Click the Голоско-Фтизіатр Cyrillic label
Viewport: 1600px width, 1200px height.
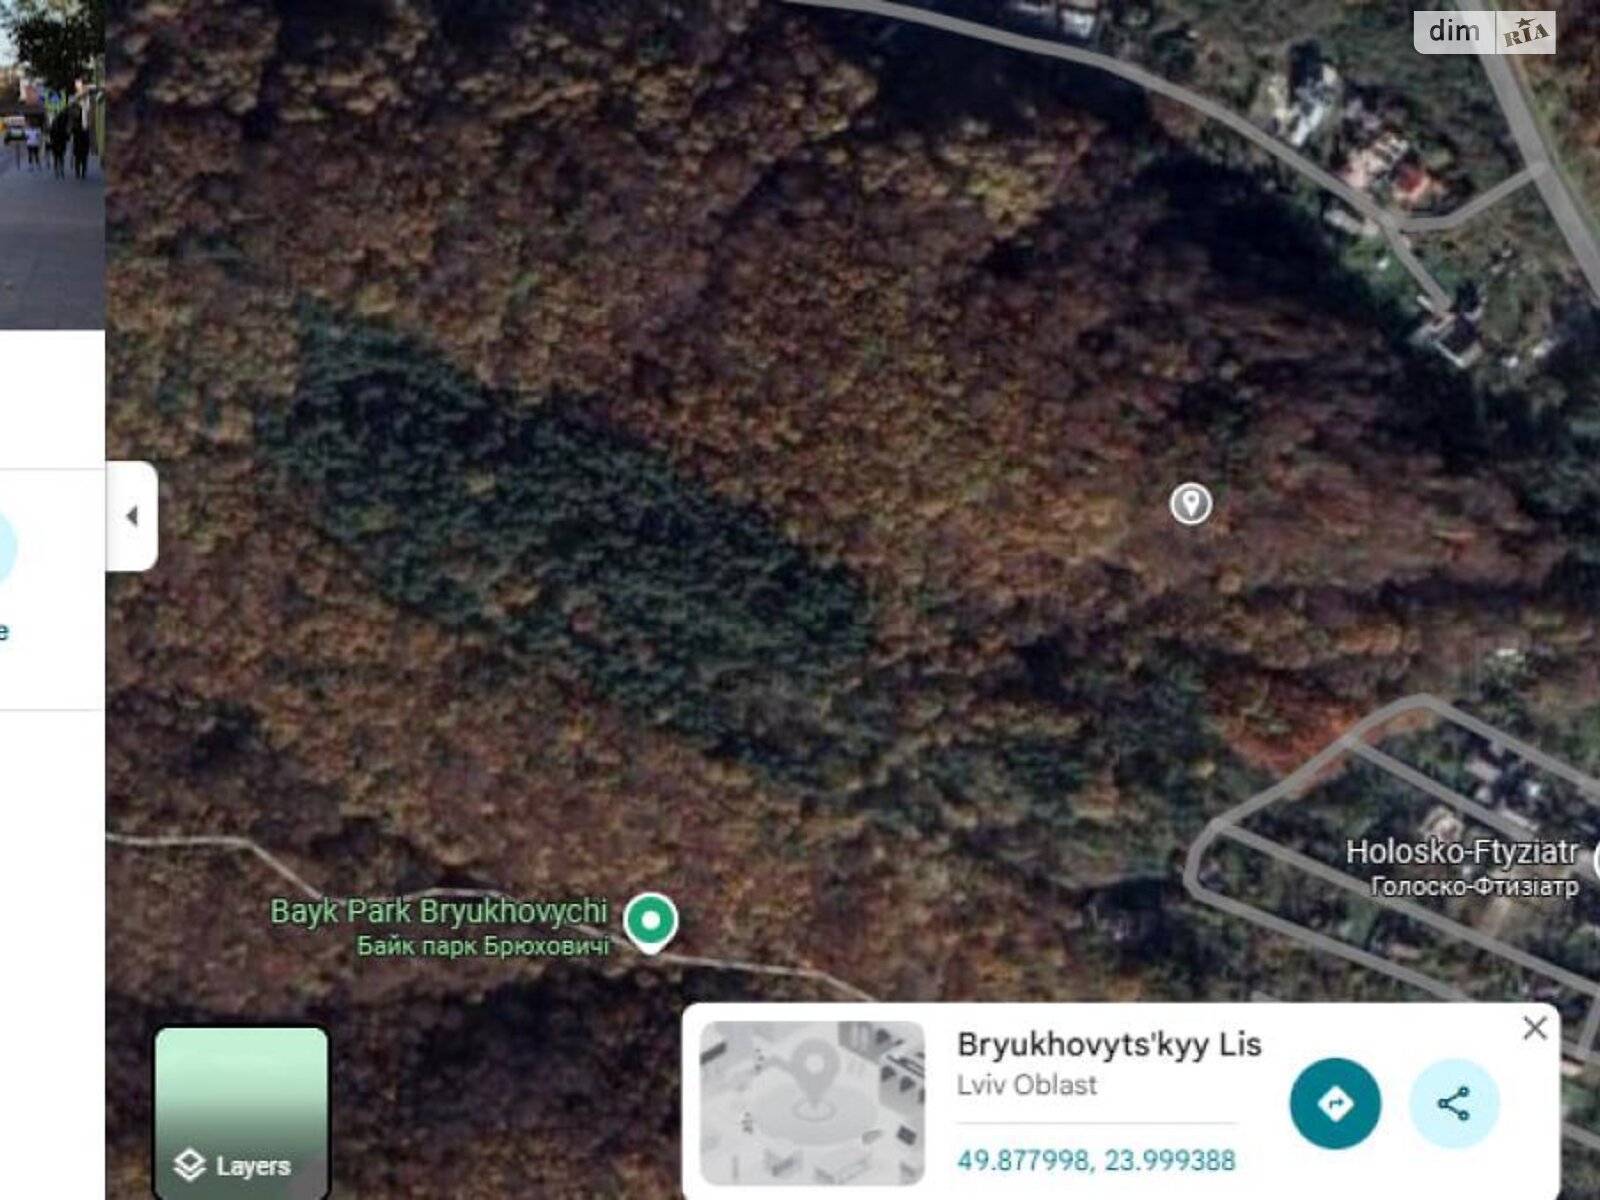pyautogui.click(x=1474, y=886)
